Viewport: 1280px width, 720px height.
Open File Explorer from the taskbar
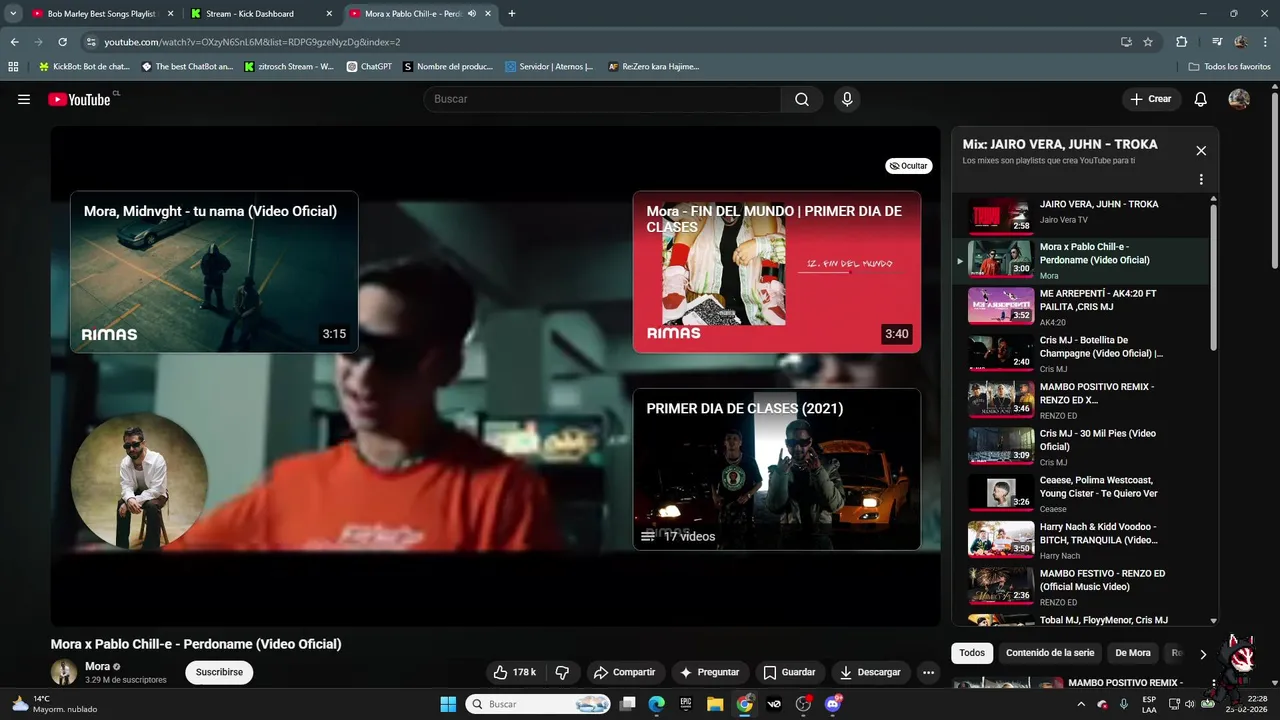[x=715, y=704]
